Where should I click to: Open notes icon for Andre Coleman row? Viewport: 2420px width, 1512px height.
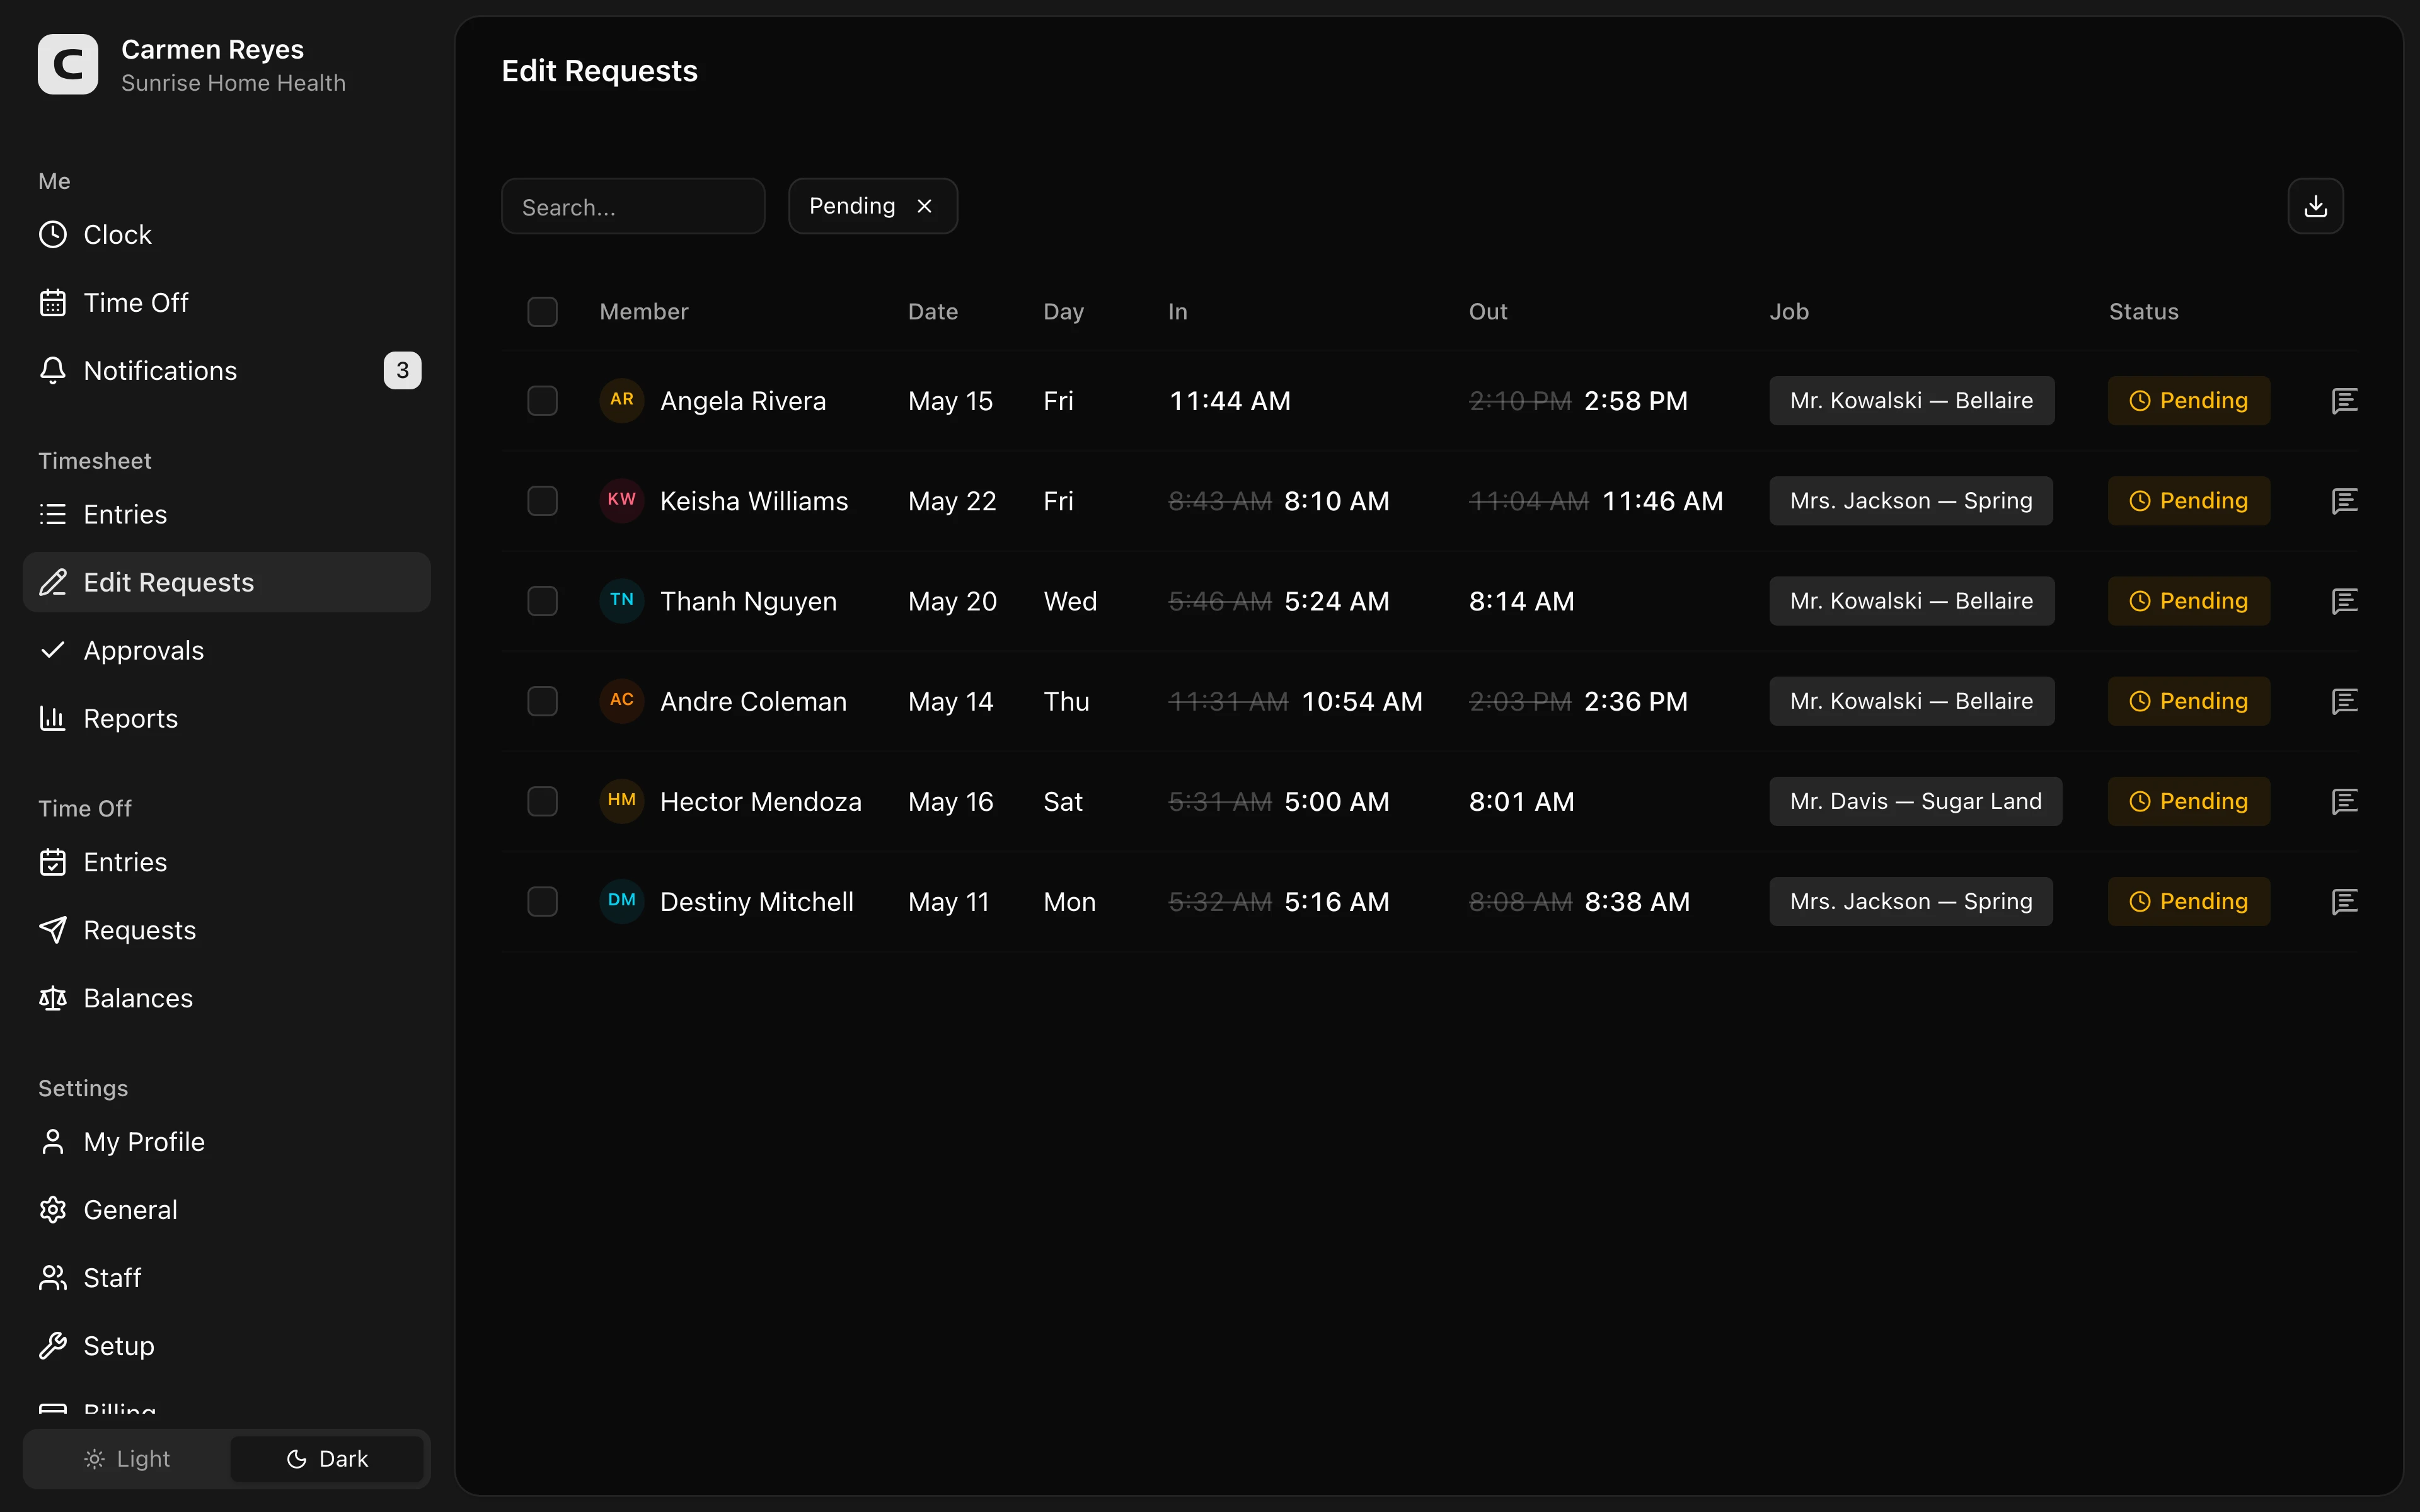click(2344, 701)
